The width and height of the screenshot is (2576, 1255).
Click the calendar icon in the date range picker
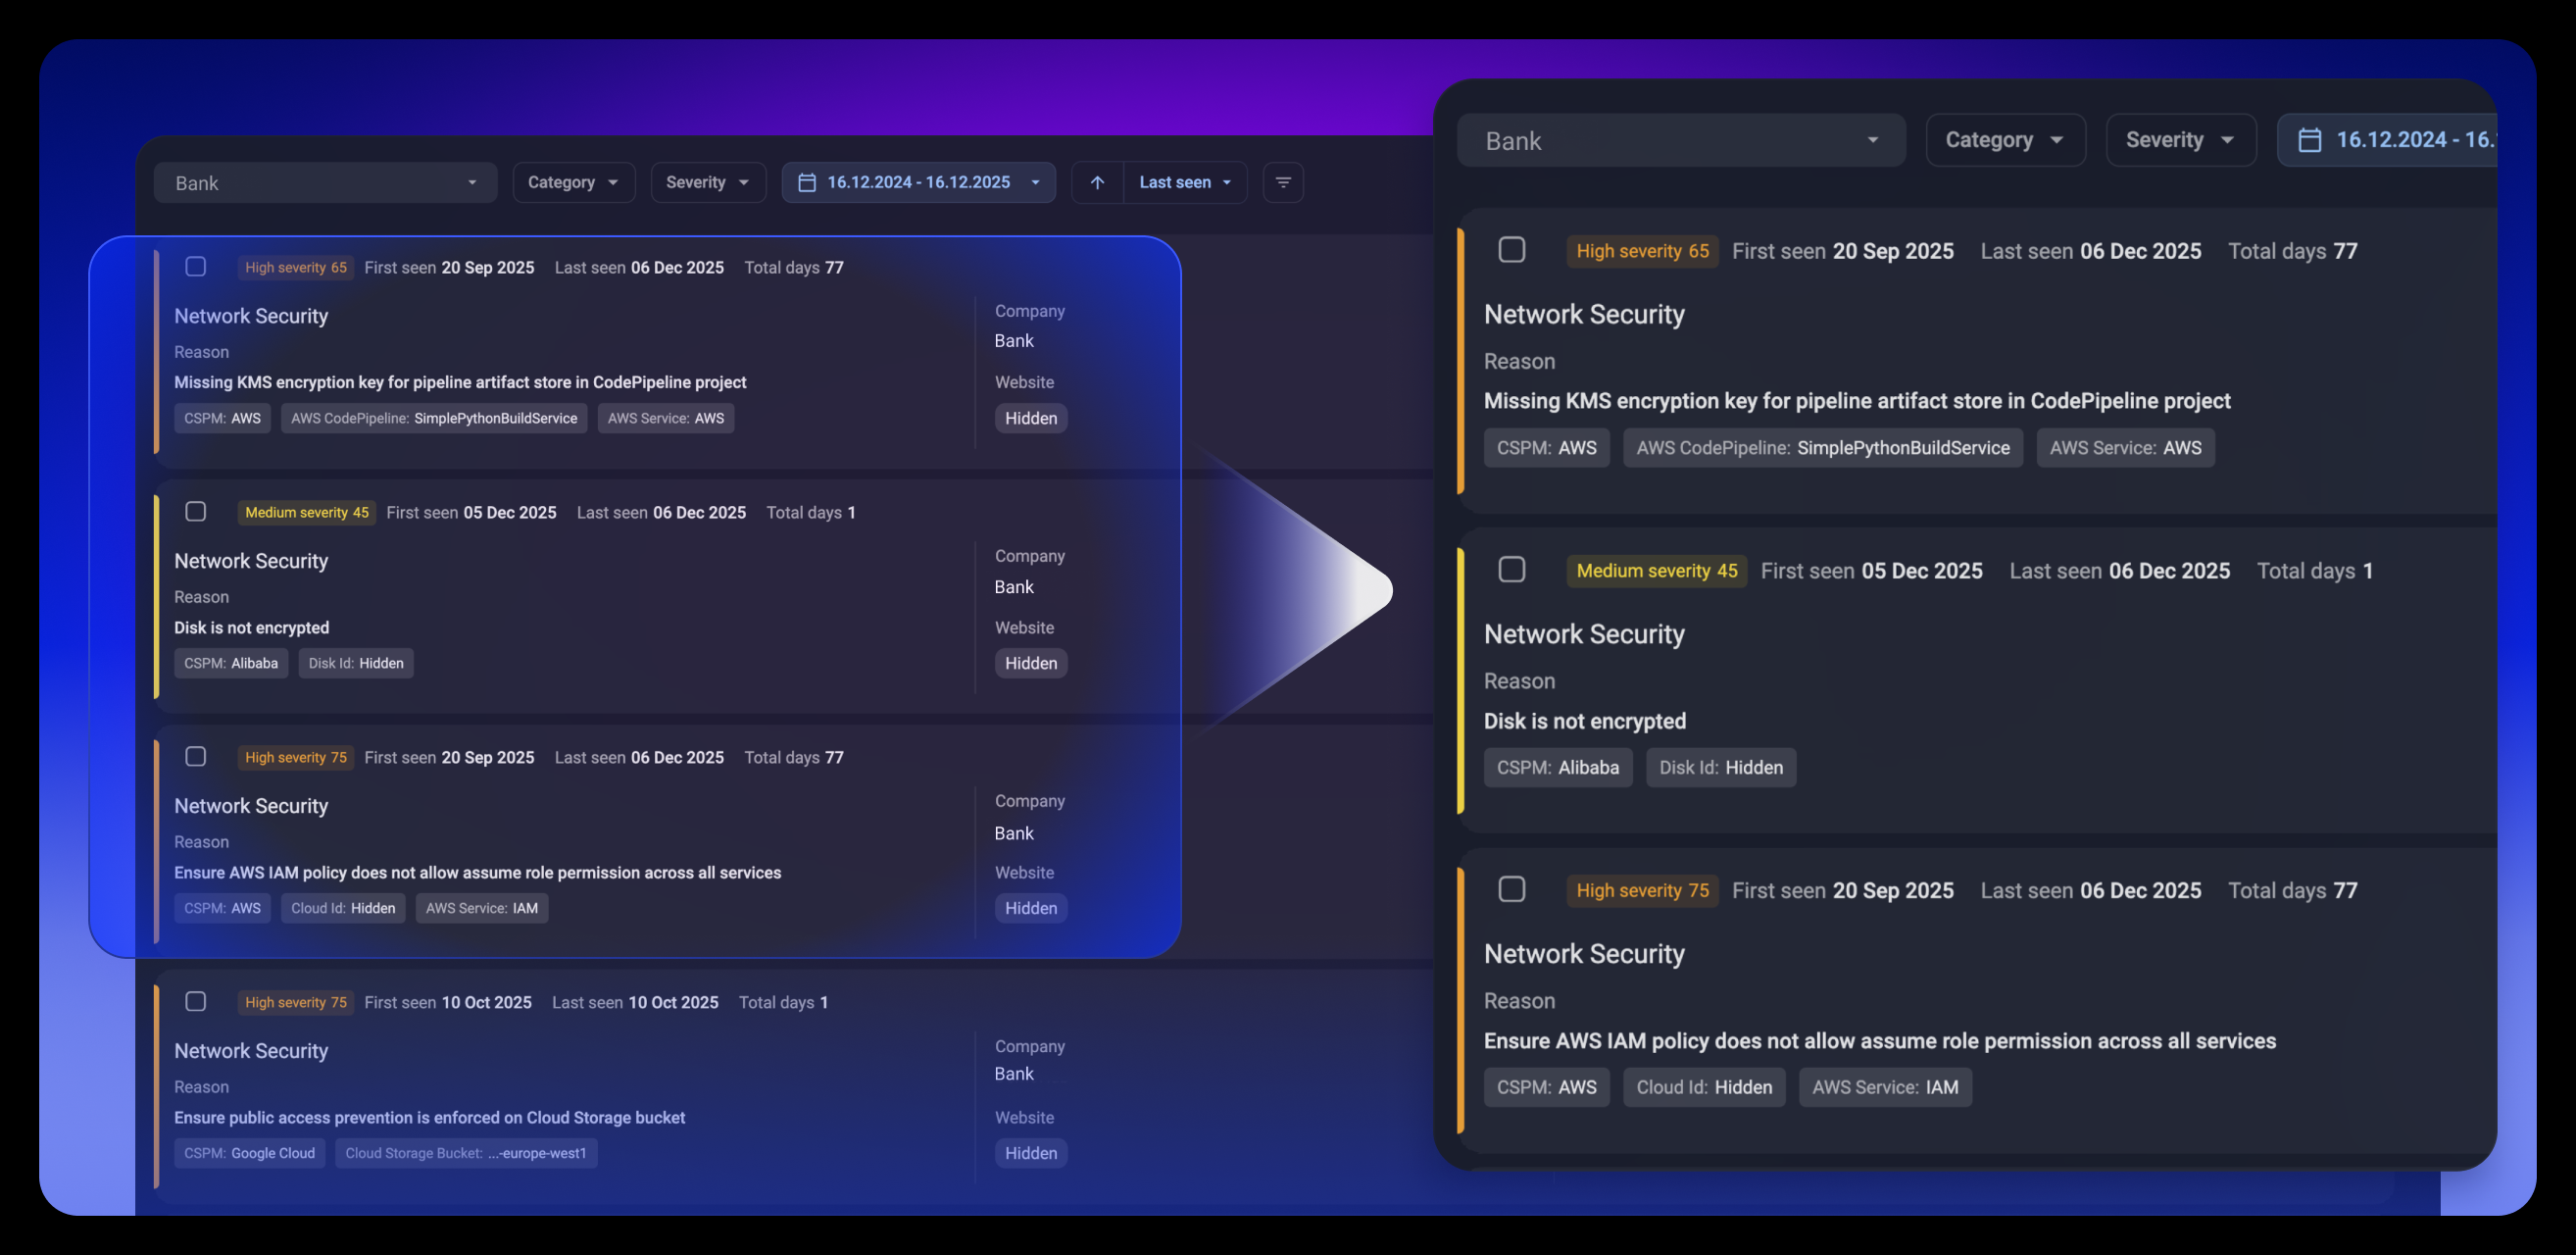[806, 182]
